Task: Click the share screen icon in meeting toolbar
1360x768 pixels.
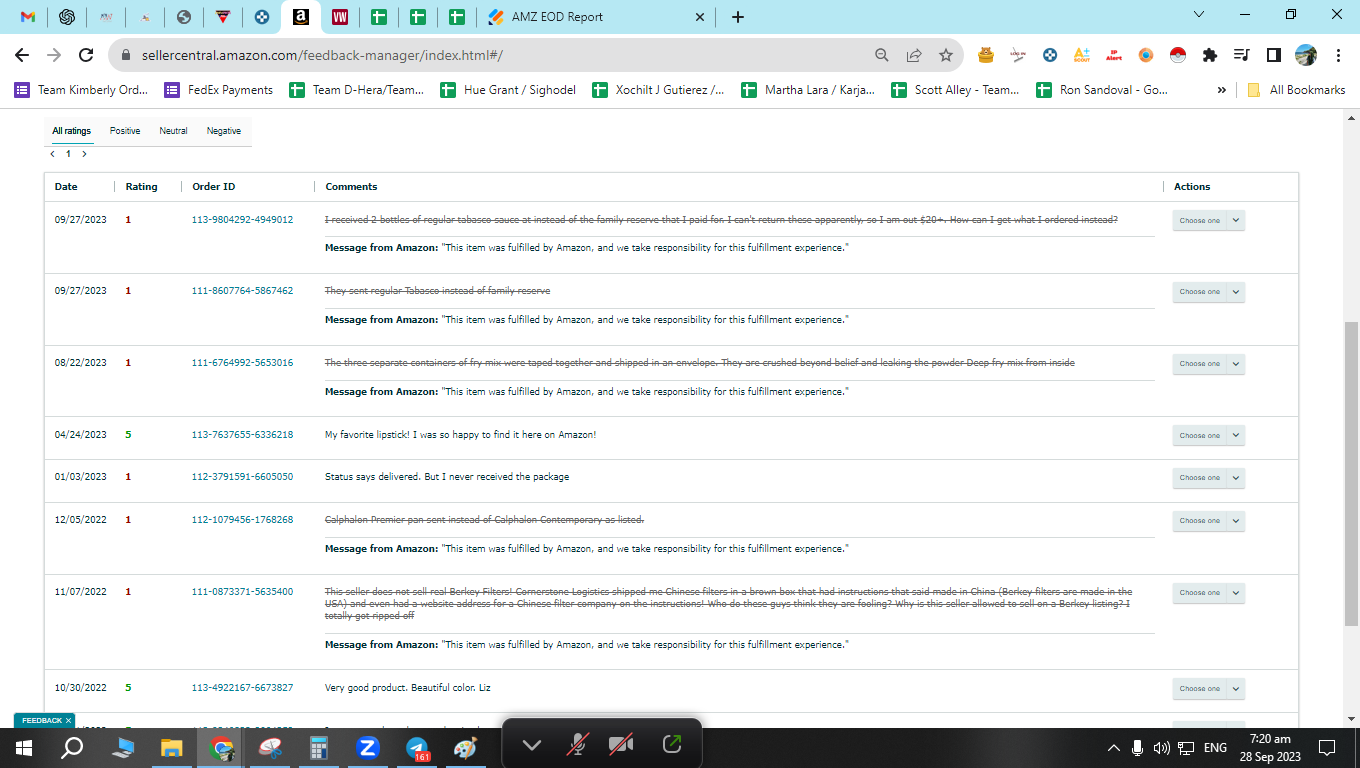Action: click(672, 744)
